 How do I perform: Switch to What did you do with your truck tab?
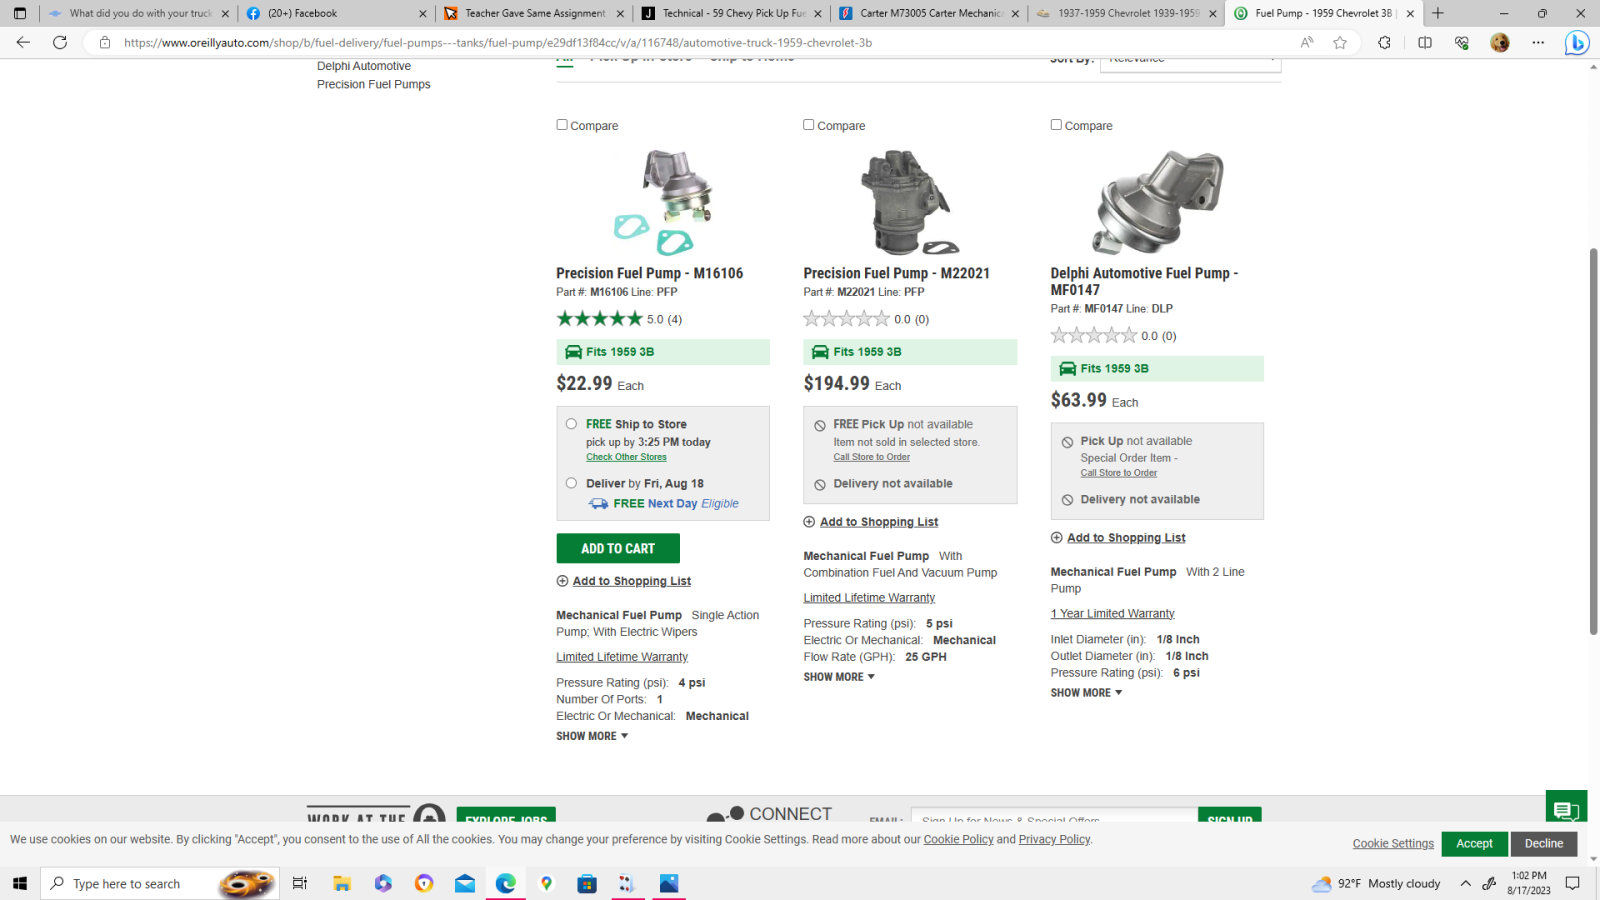click(137, 13)
